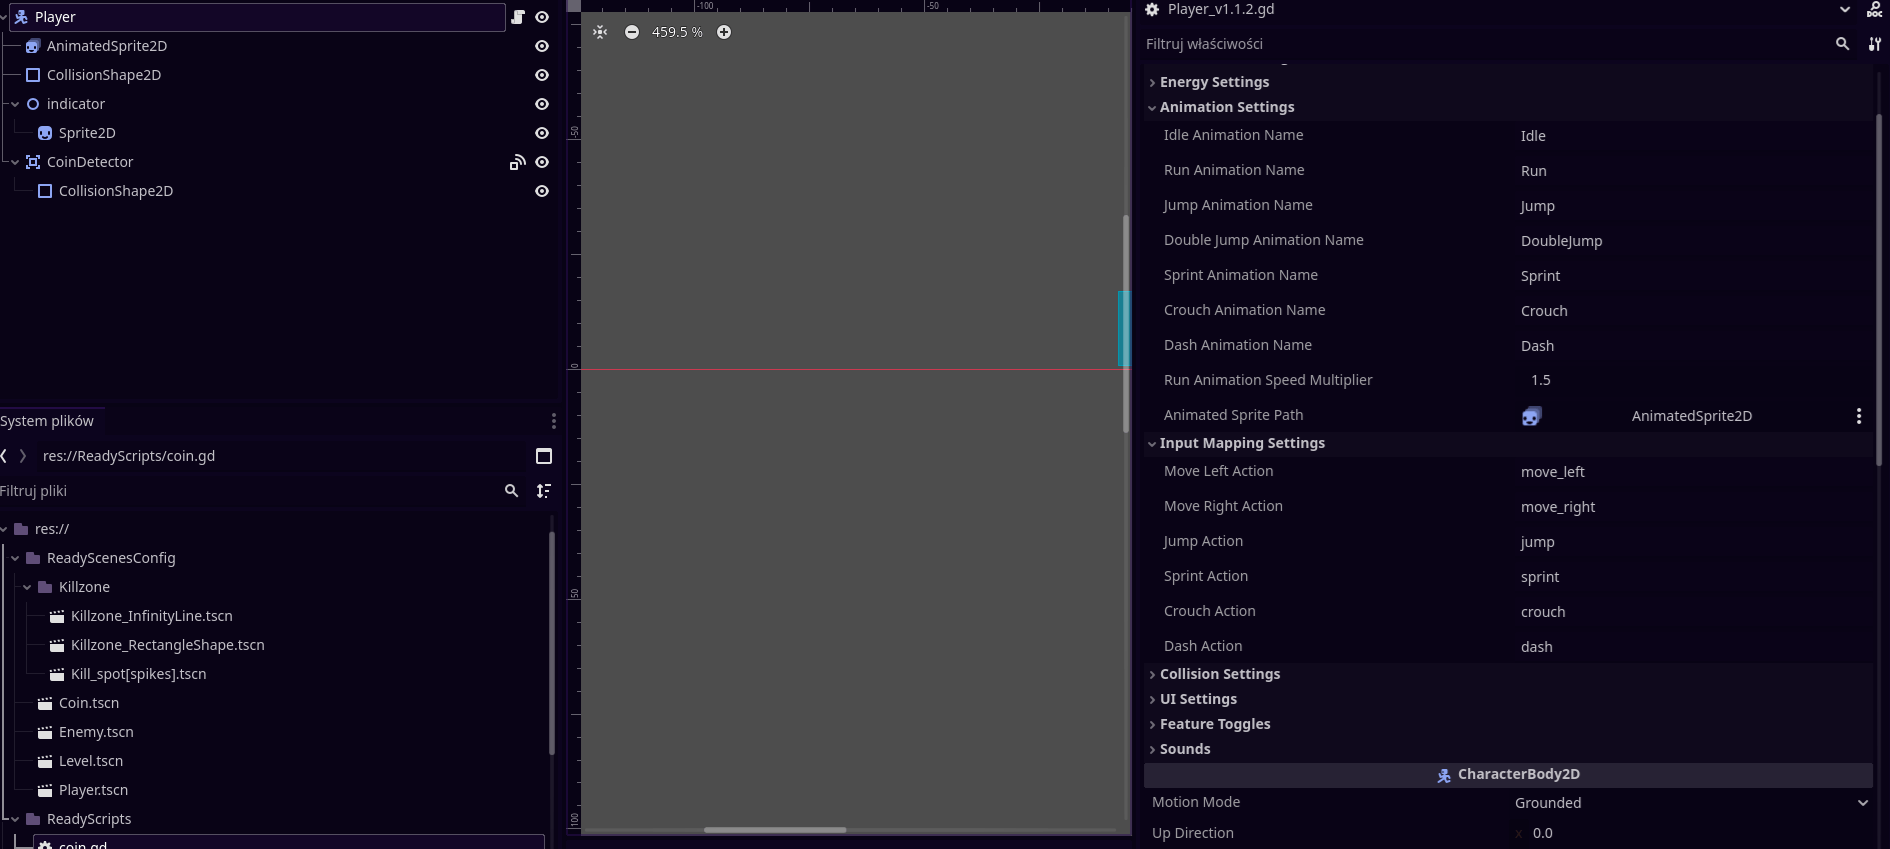This screenshot has width=1890, height=849.
Task: Toggle Sprite2D visibility eye
Action: click(542, 133)
